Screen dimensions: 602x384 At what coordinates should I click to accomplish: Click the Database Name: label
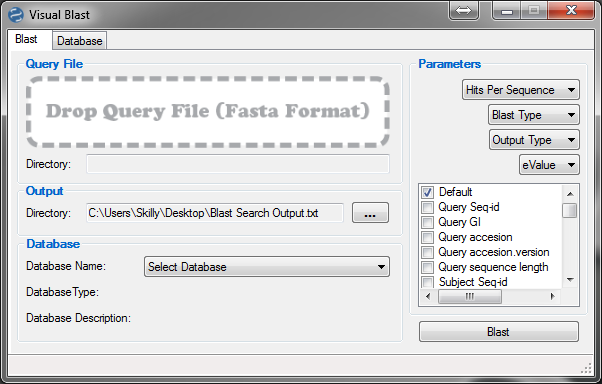click(66, 266)
